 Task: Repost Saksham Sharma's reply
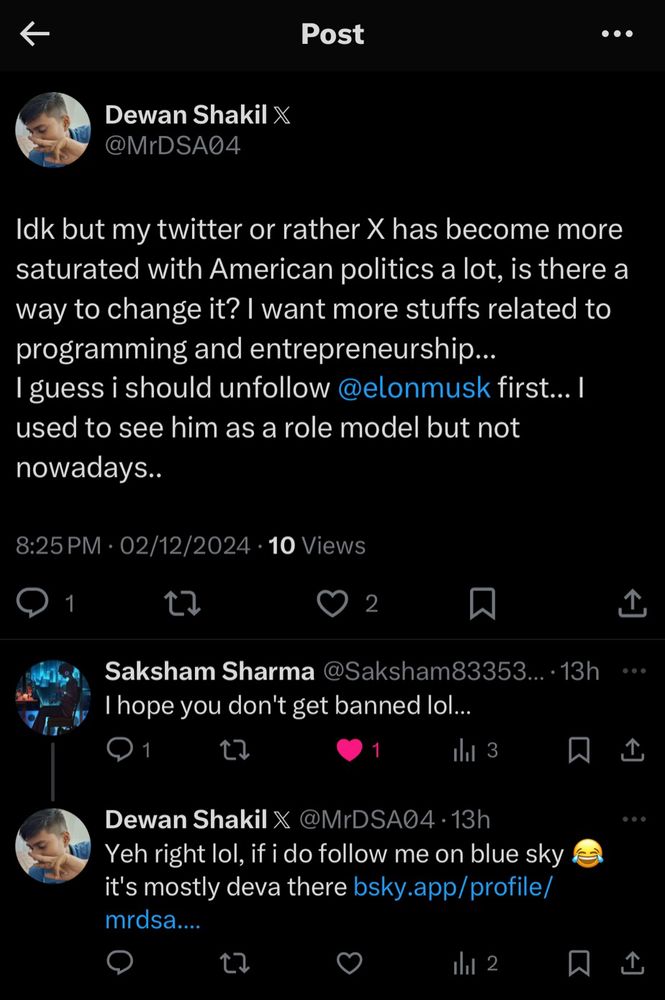(233, 750)
